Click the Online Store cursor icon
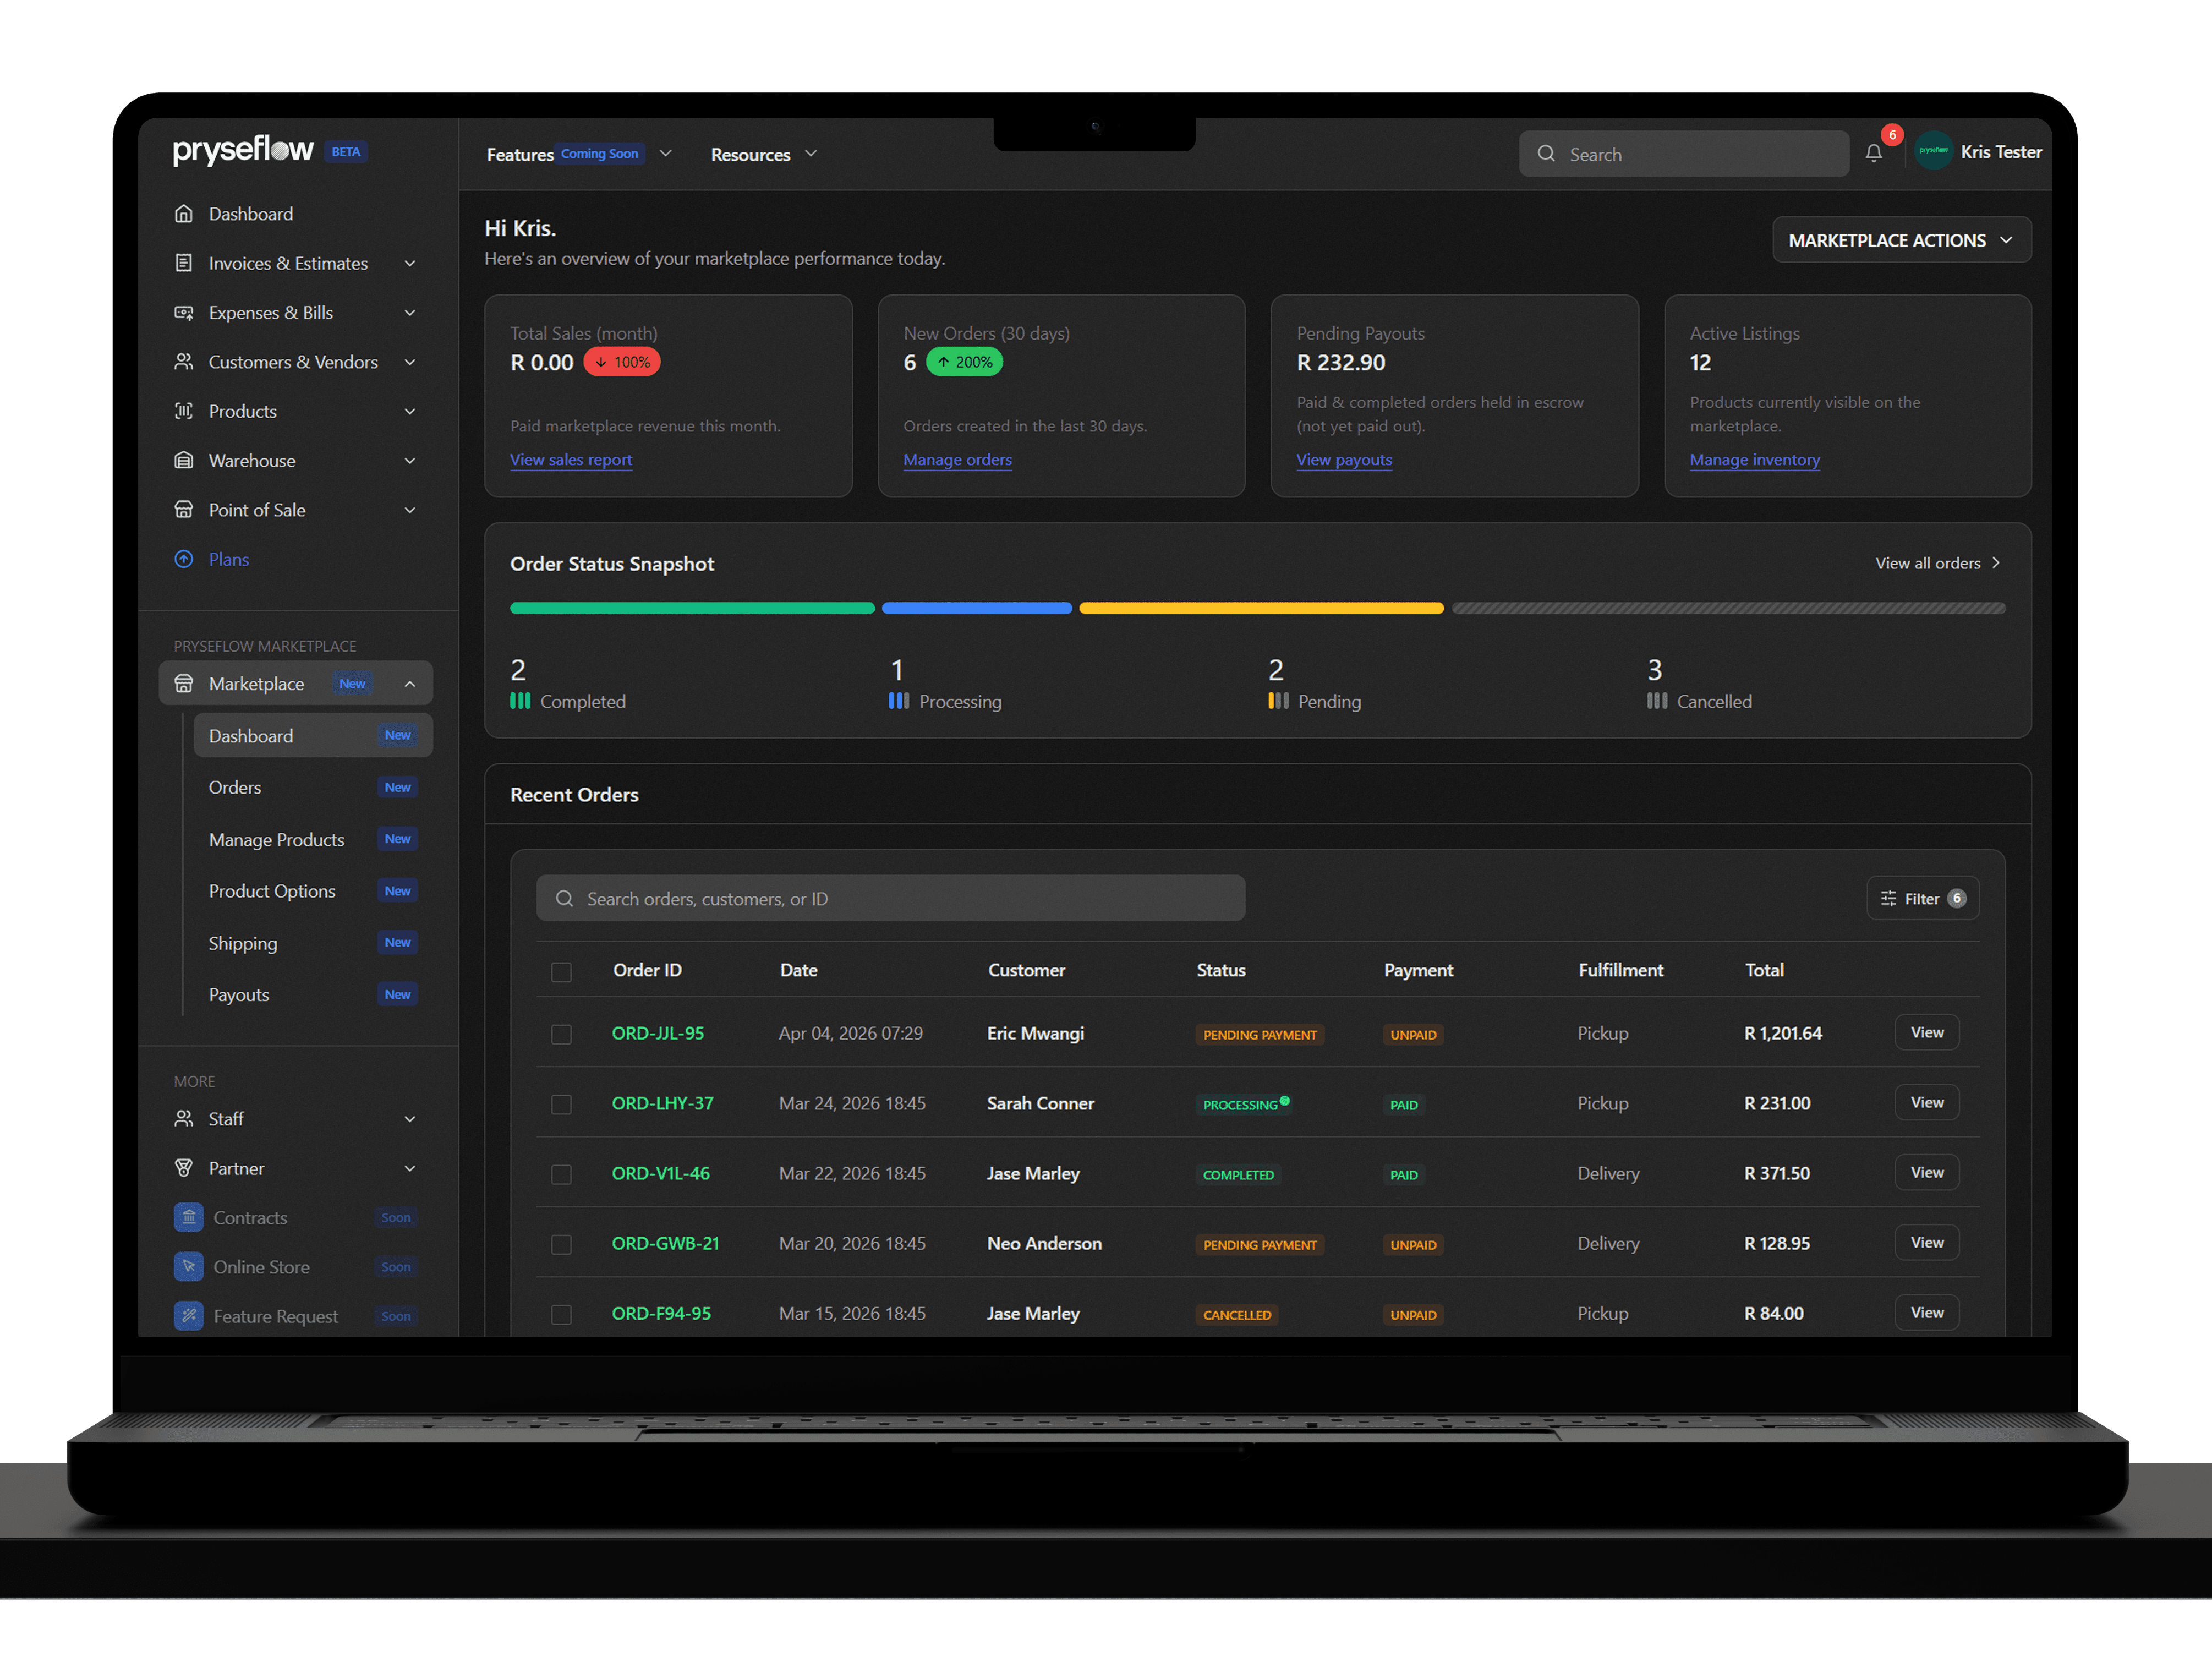This screenshot has height=1673, width=2212. pyautogui.click(x=188, y=1266)
